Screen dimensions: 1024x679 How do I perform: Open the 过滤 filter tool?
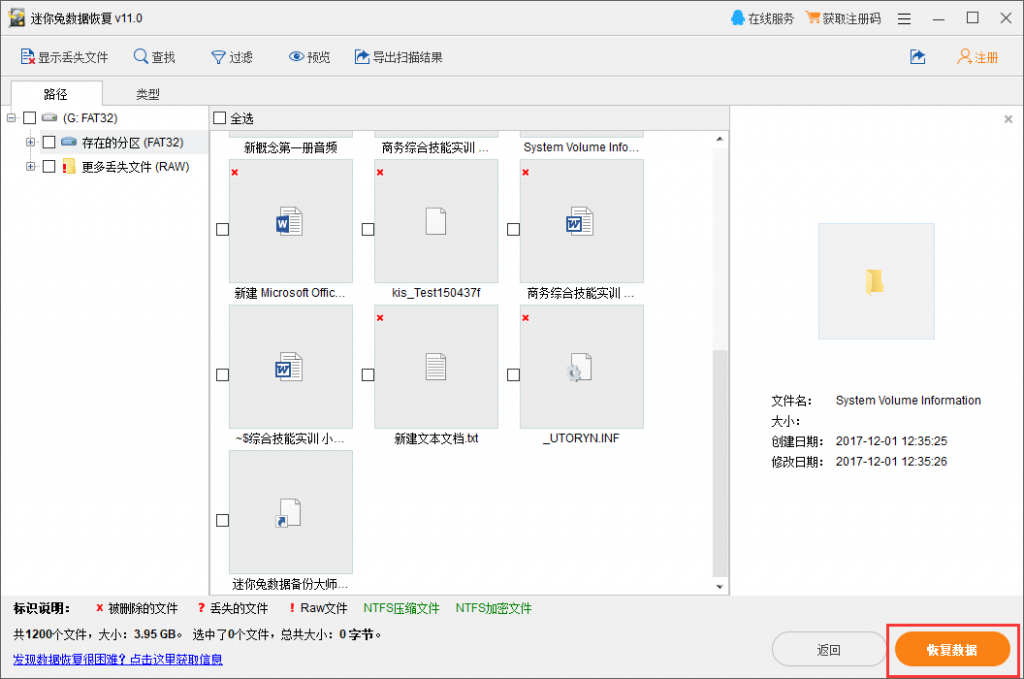pos(232,57)
